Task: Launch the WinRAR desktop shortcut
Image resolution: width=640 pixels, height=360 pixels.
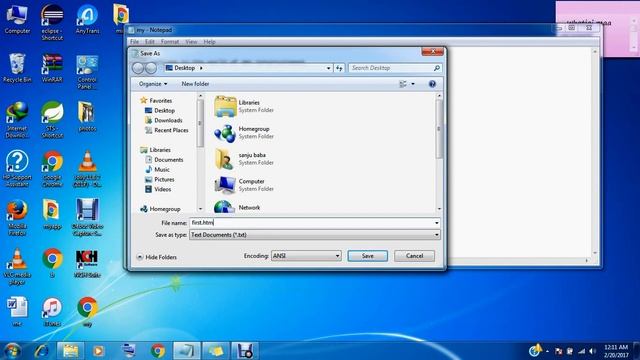Action: (x=52, y=68)
